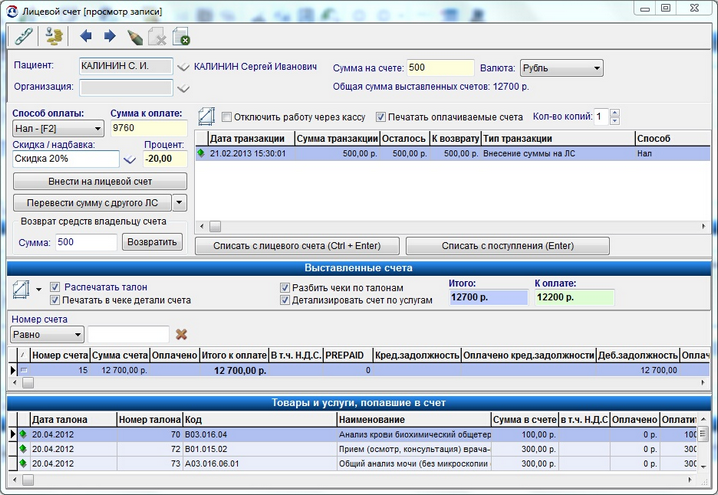
Task: Click the document with green mark icon
Action: click(181, 37)
